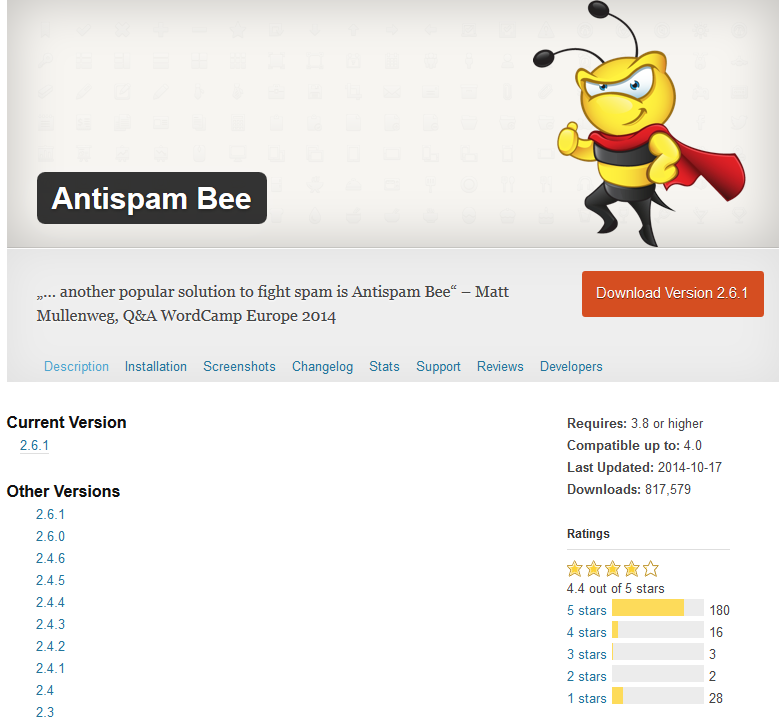The height and width of the screenshot is (722, 780).
Task: Pick other version 2.4.2
Action: [x=50, y=646]
